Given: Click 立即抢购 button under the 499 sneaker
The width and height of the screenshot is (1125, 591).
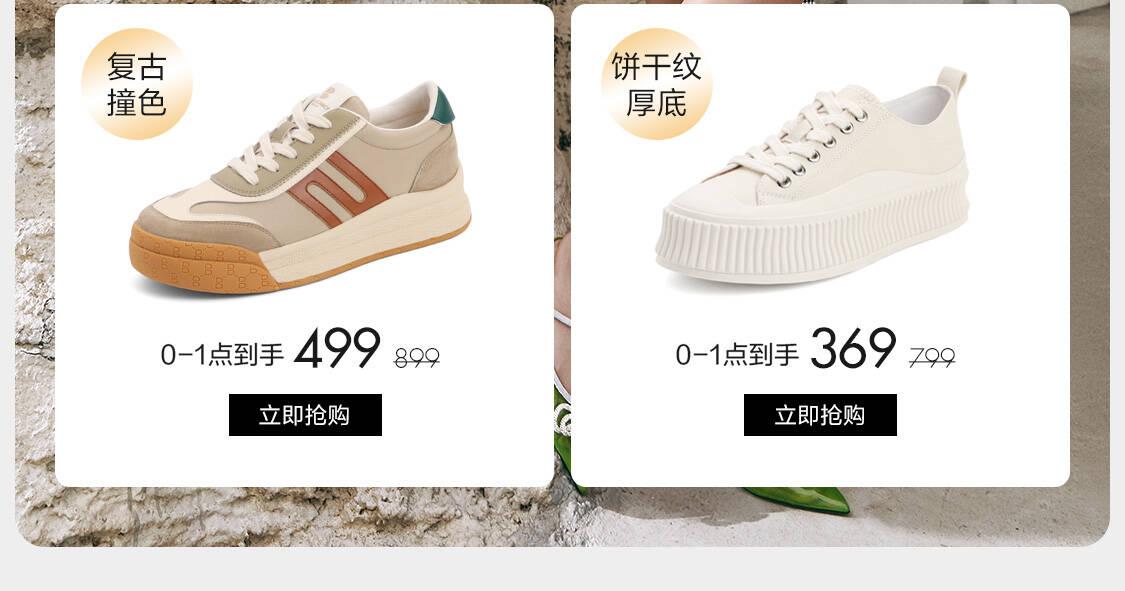Looking at the screenshot, I should coord(305,415).
